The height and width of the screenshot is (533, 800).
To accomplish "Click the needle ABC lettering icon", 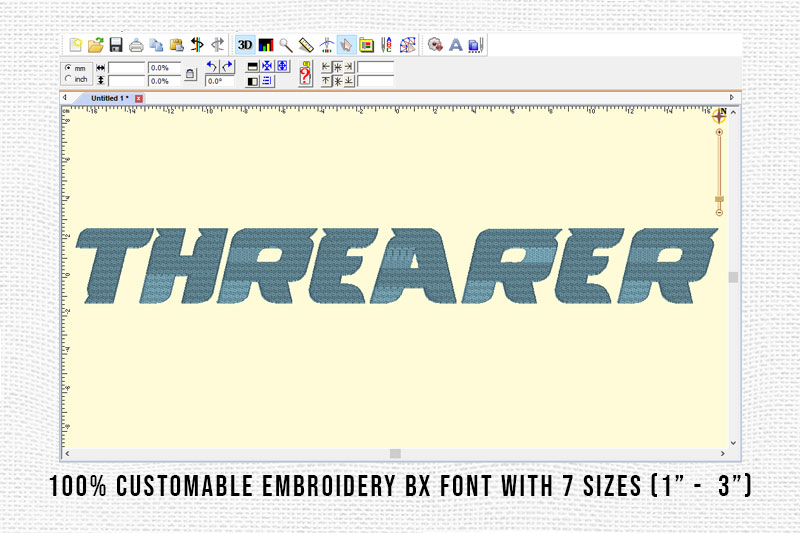I will pos(387,45).
